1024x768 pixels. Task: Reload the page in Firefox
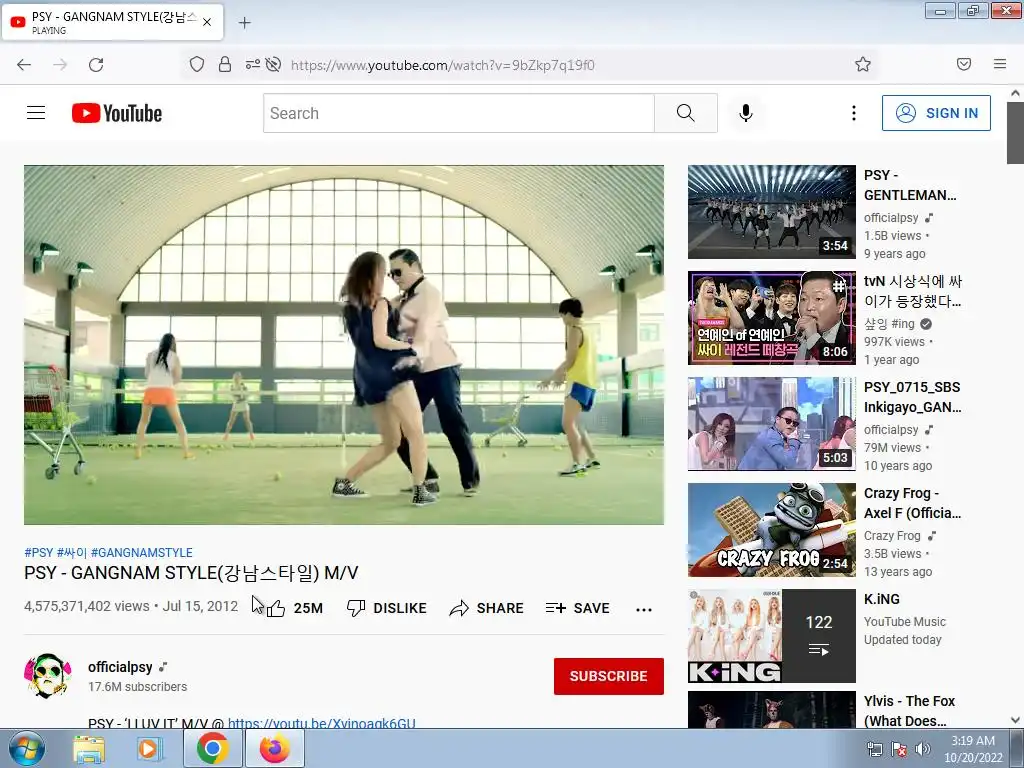tap(96, 65)
